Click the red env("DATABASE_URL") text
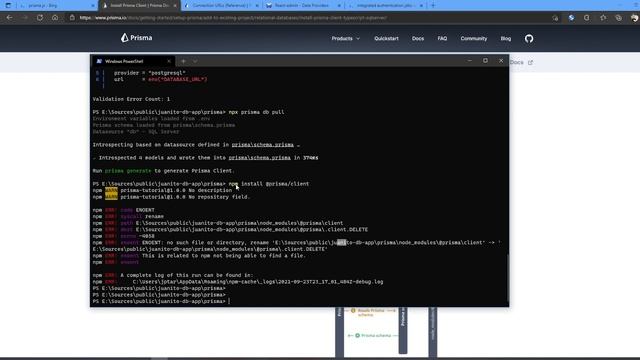 click(x=178, y=79)
